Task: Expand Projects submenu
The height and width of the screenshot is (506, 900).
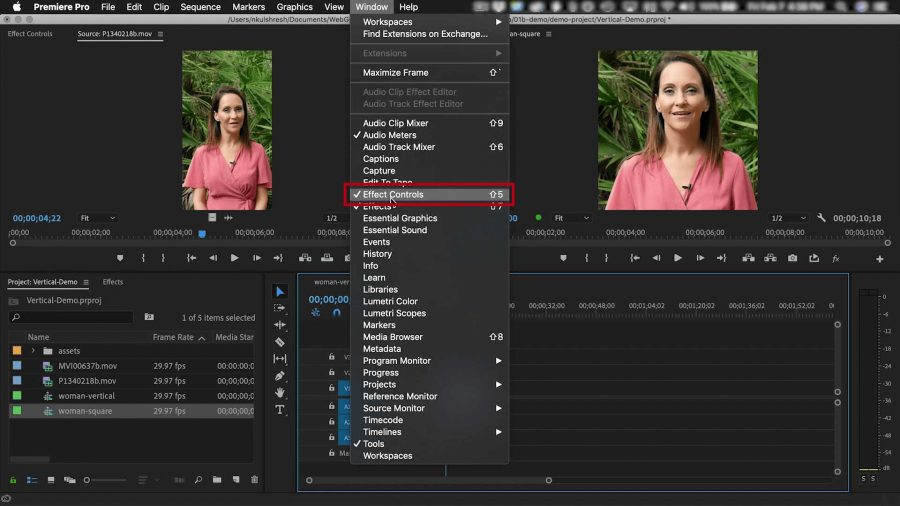Action: pos(429,384)
